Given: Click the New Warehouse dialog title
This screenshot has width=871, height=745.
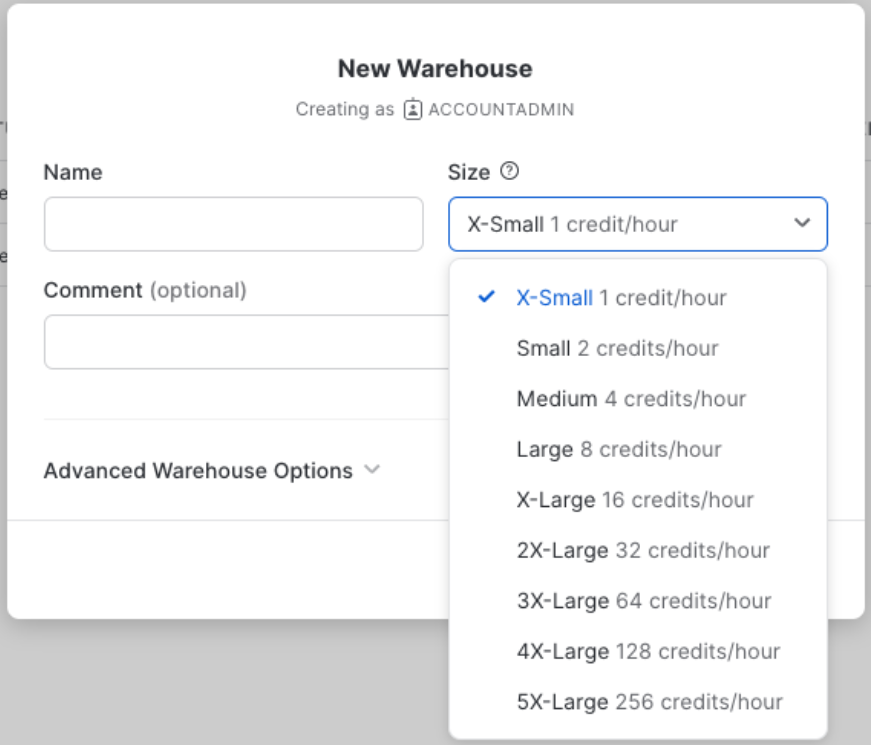Looking at the screenshot, I should click(x=435, y=69).
